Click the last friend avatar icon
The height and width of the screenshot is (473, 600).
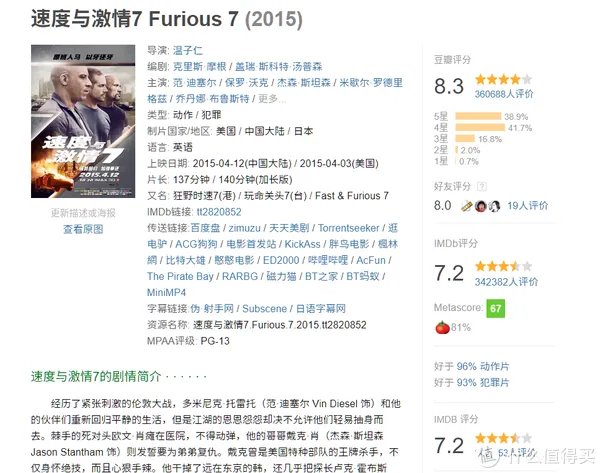[493, 205]
